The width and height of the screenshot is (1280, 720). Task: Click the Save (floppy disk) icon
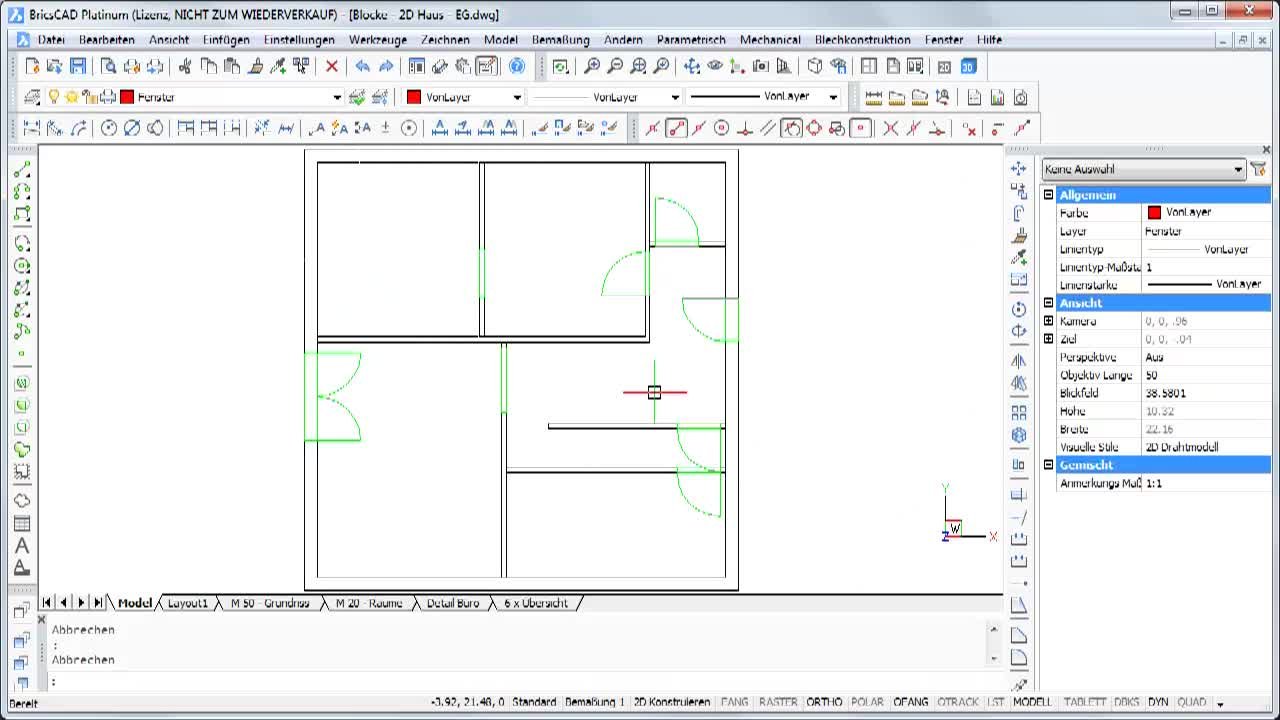point(78,66)
